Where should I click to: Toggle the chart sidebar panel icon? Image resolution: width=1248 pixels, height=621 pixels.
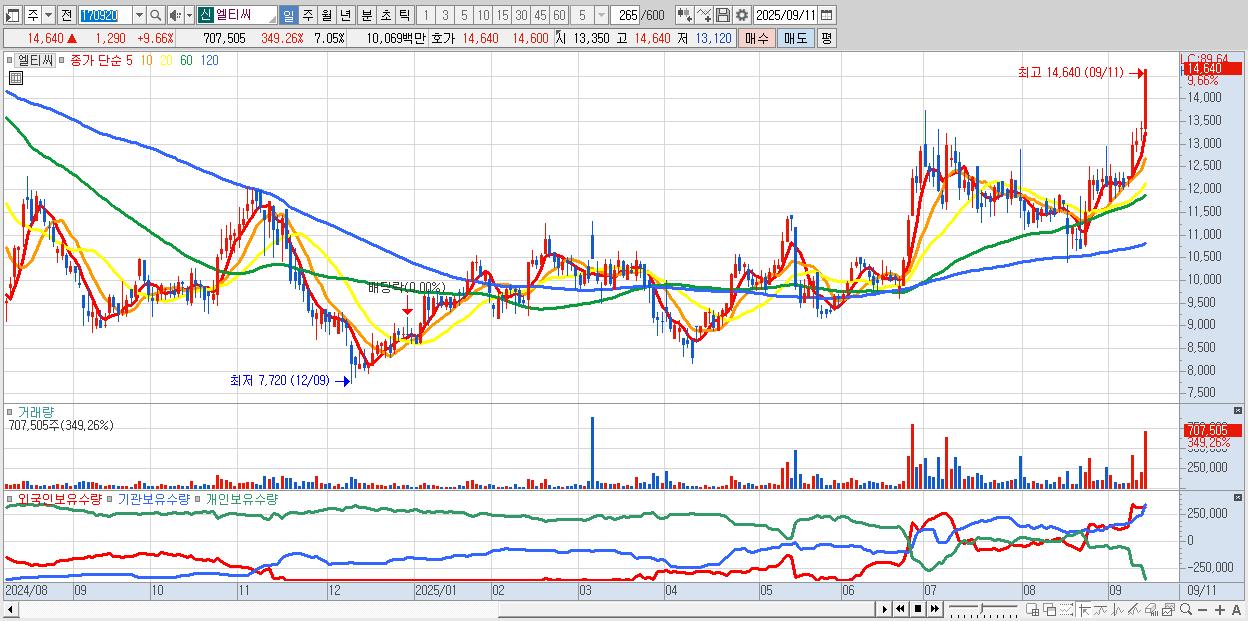[13, 15]
